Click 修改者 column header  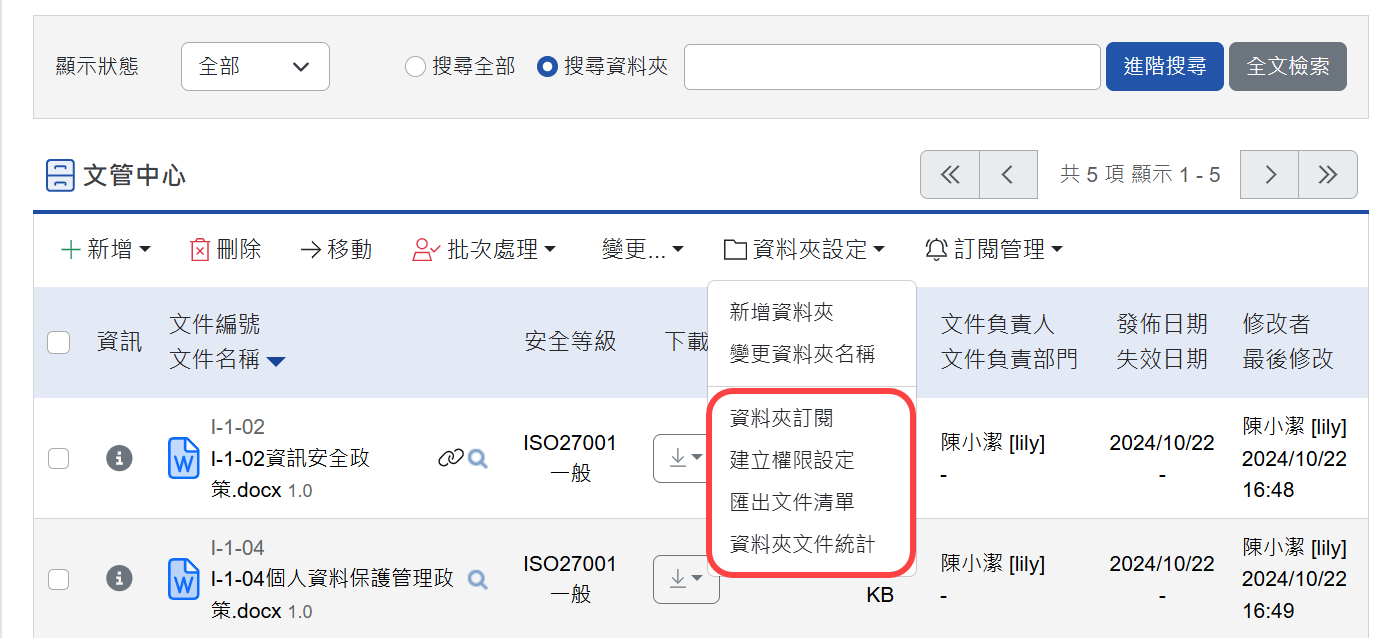(1277, 324)
